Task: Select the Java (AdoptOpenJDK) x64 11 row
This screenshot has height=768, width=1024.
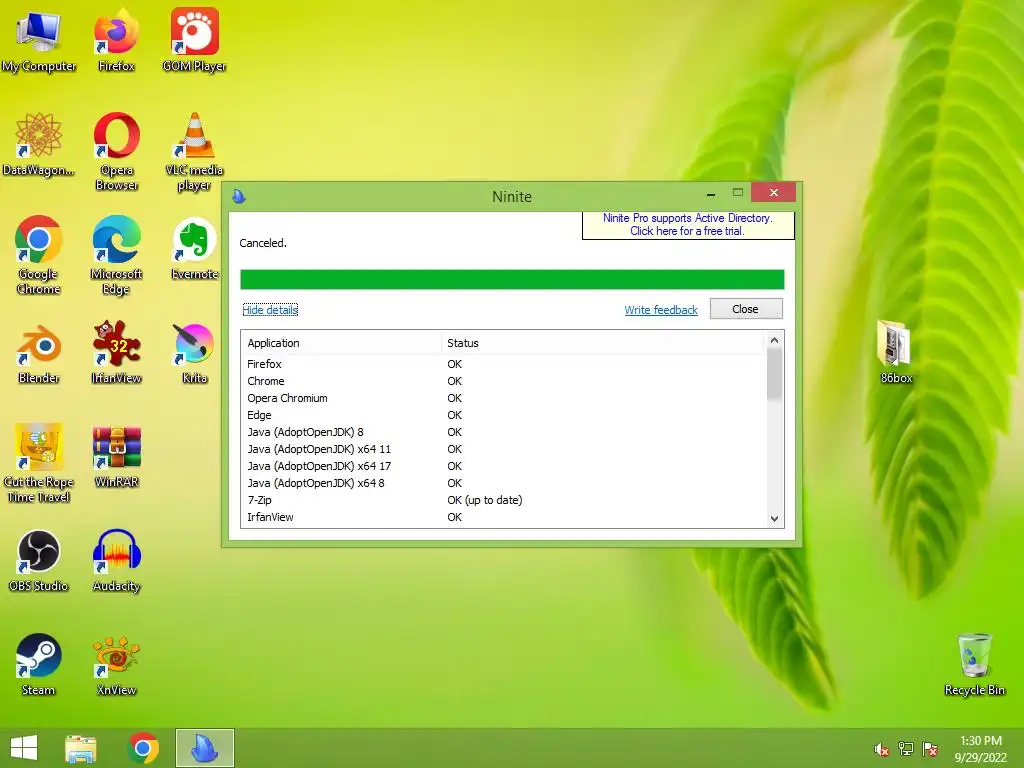Action: click(x=503, y=449)
